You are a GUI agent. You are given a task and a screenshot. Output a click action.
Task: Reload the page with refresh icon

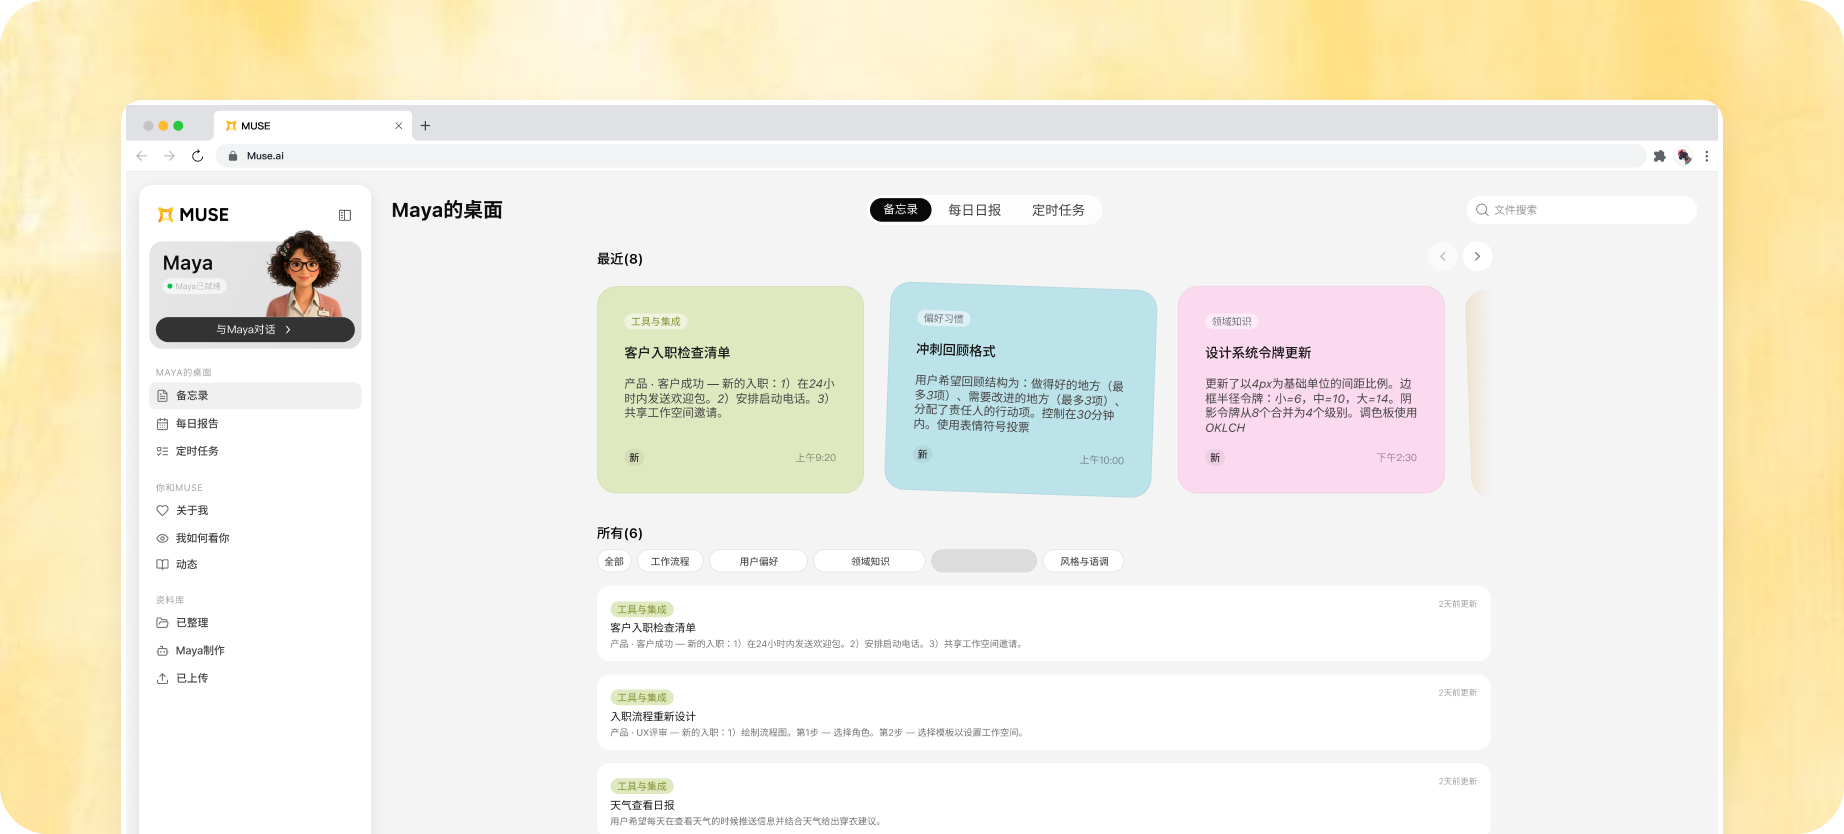pyautogui.click(x=197, y=156)
